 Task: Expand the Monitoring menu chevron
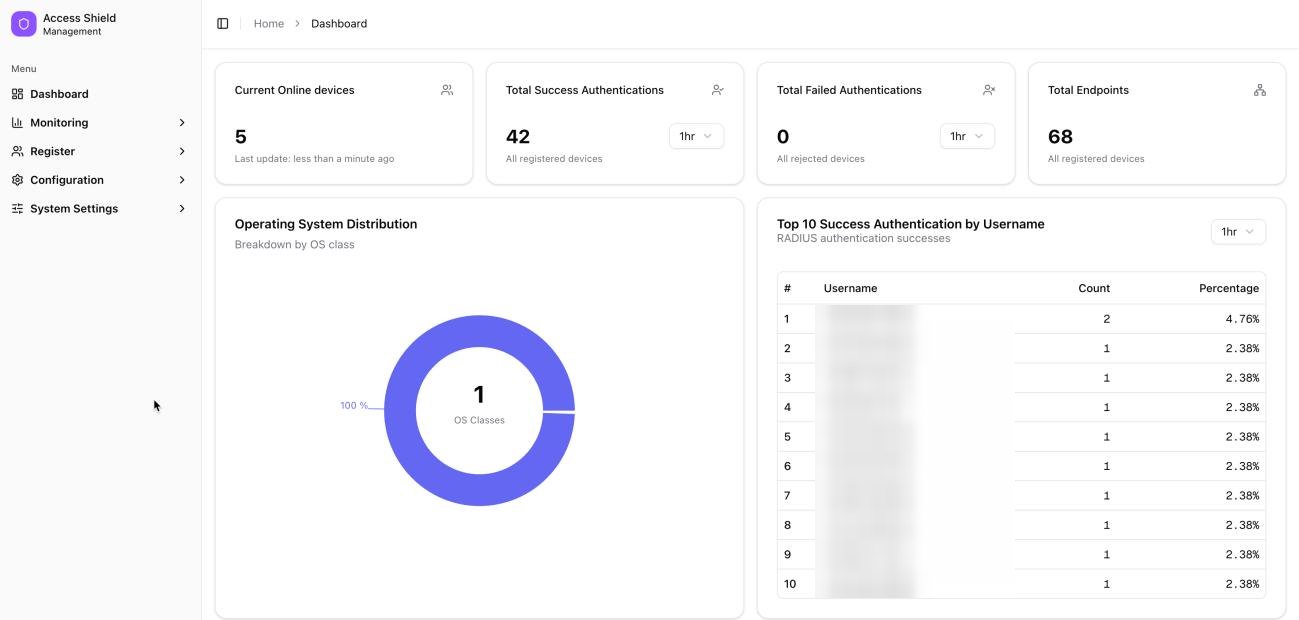(182, 123)
